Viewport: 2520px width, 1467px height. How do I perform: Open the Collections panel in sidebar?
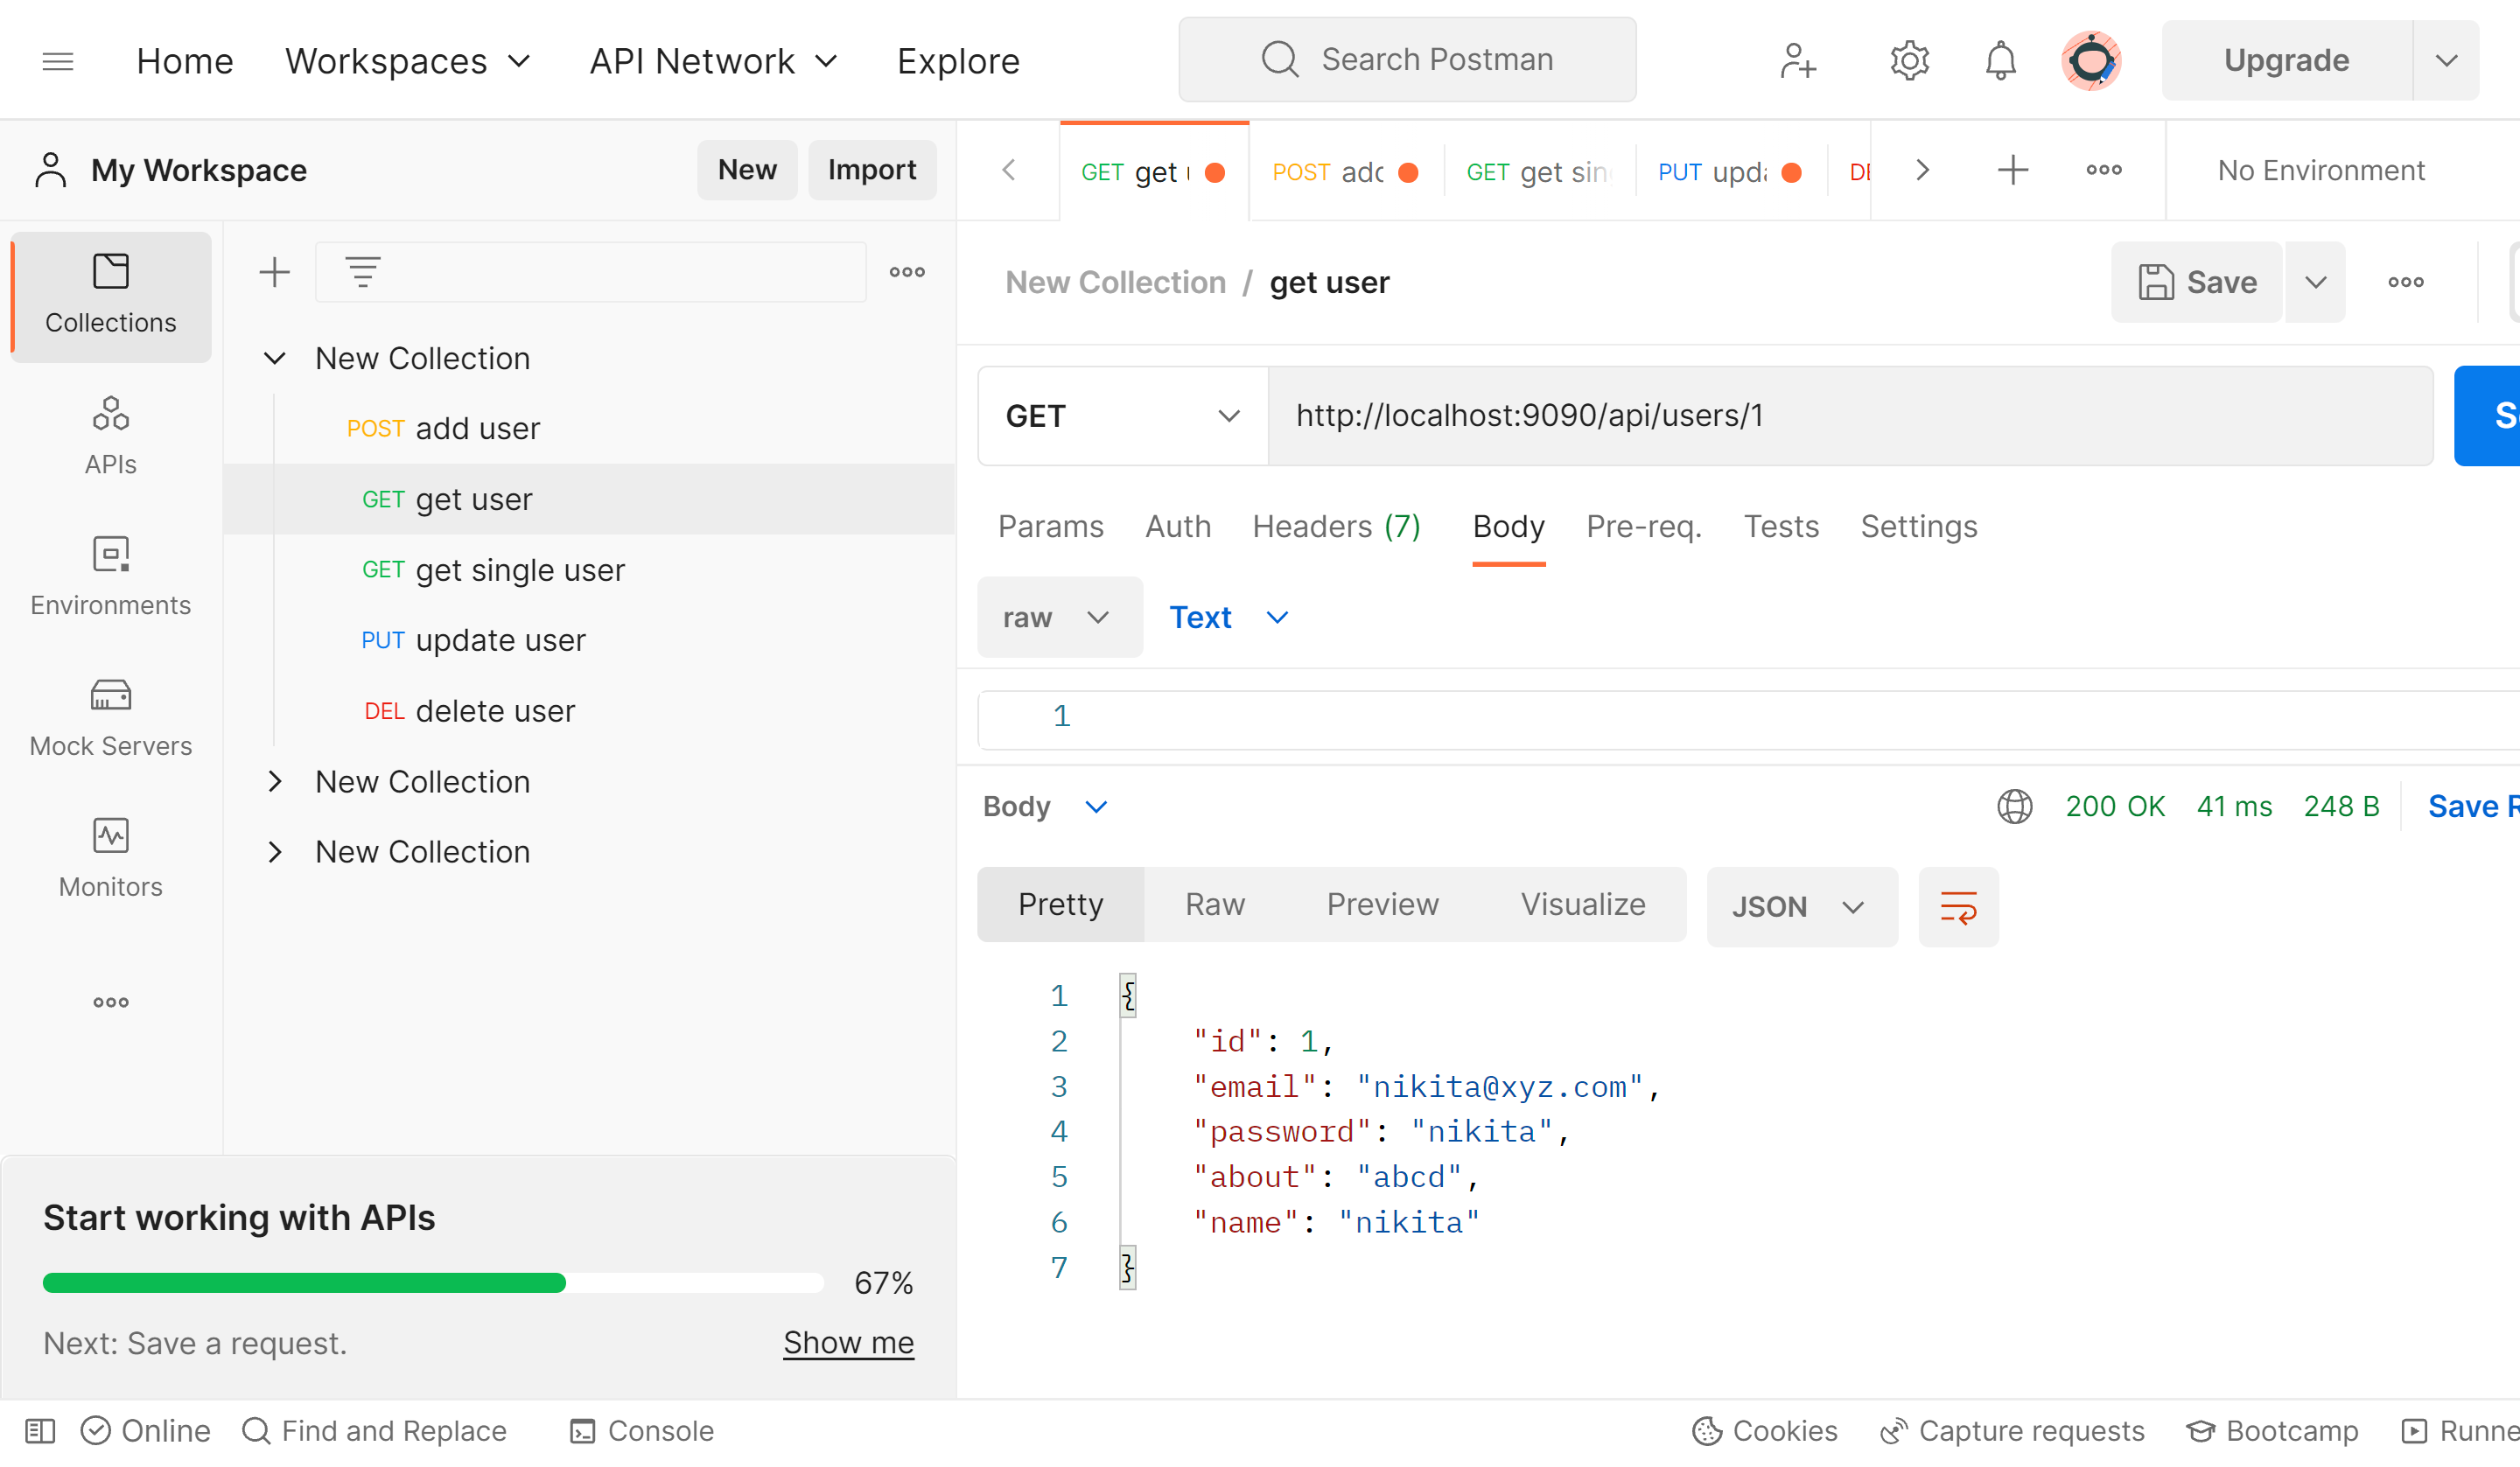point(110,295)
